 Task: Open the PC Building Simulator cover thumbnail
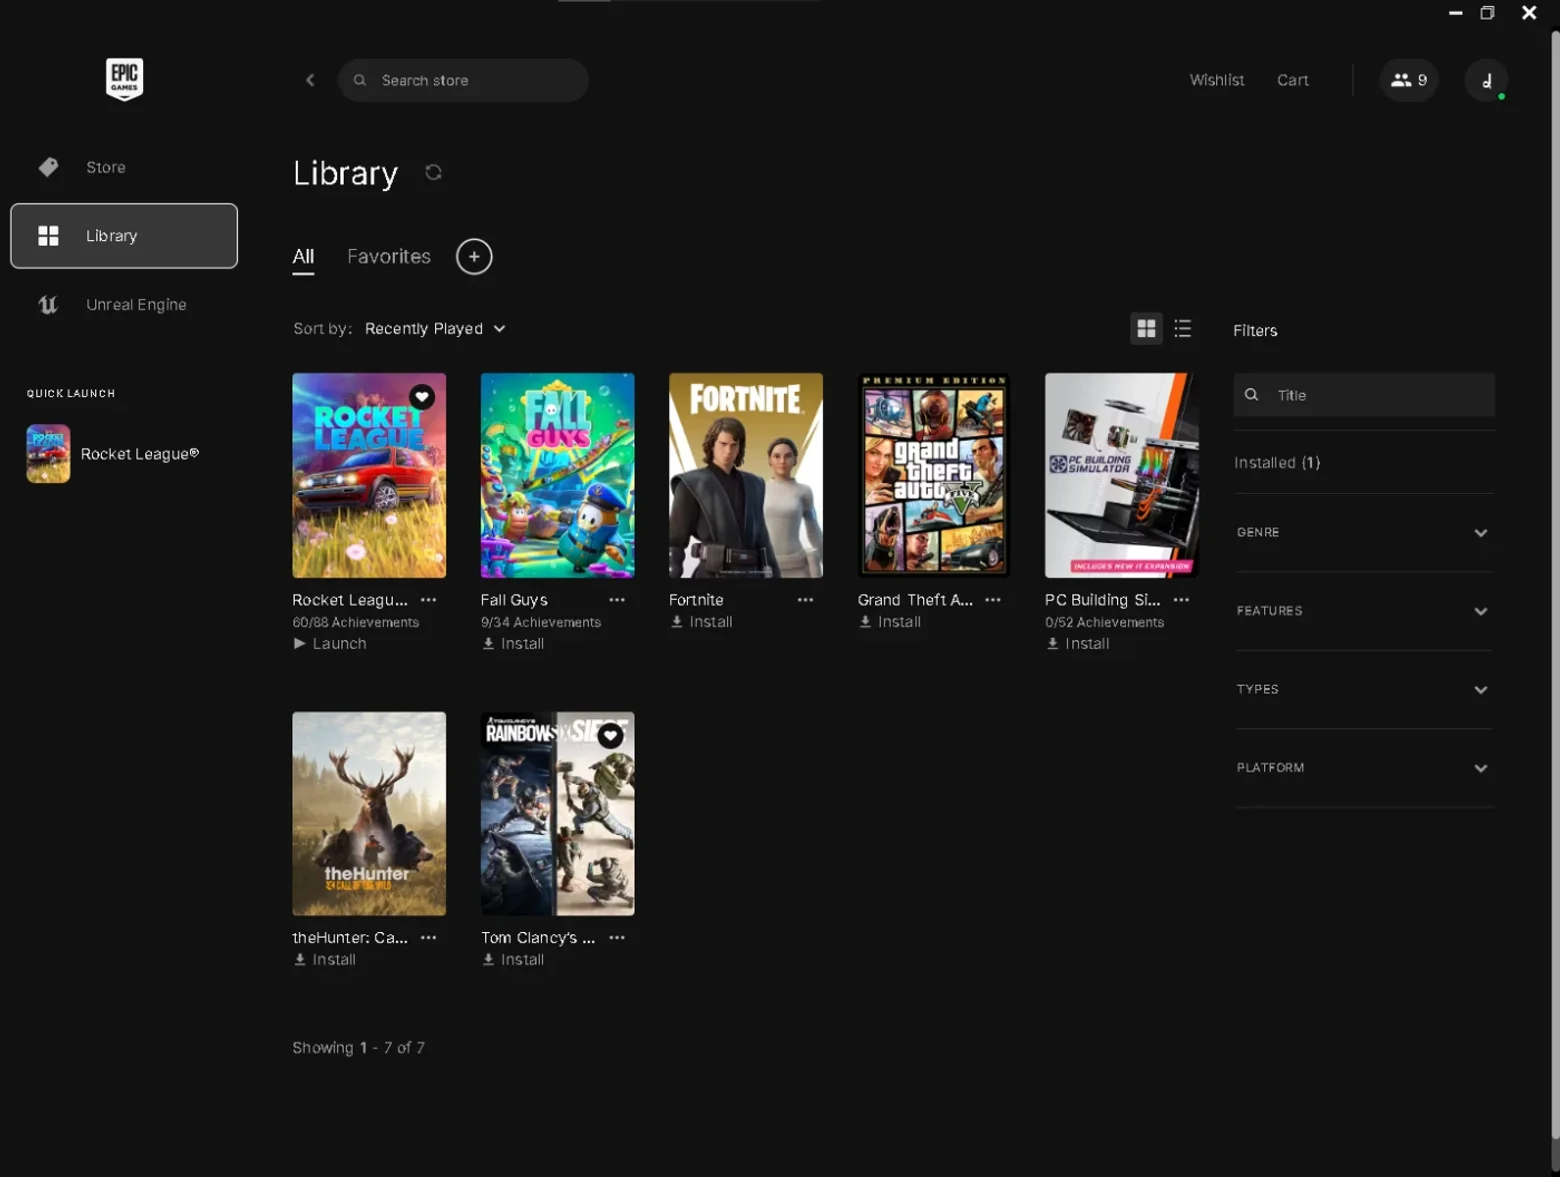tap(1122, 475)
